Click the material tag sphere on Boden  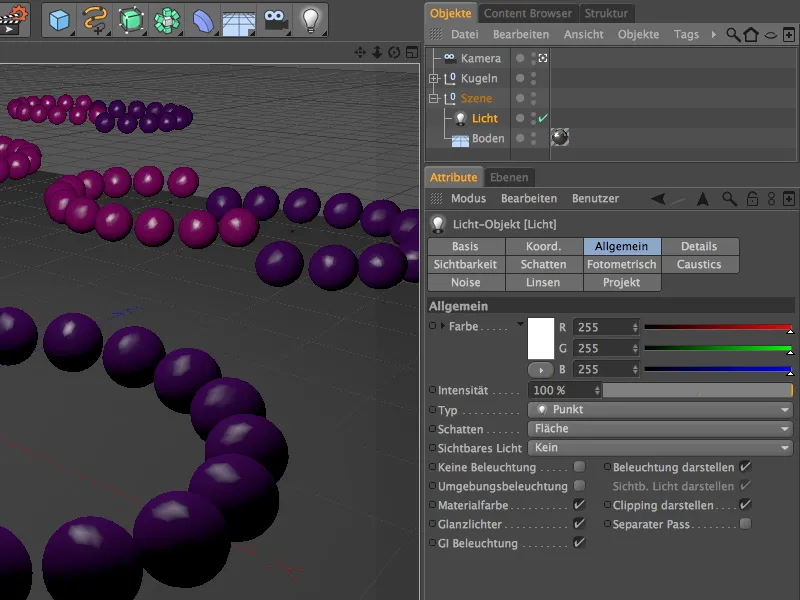tap(560, 137)
